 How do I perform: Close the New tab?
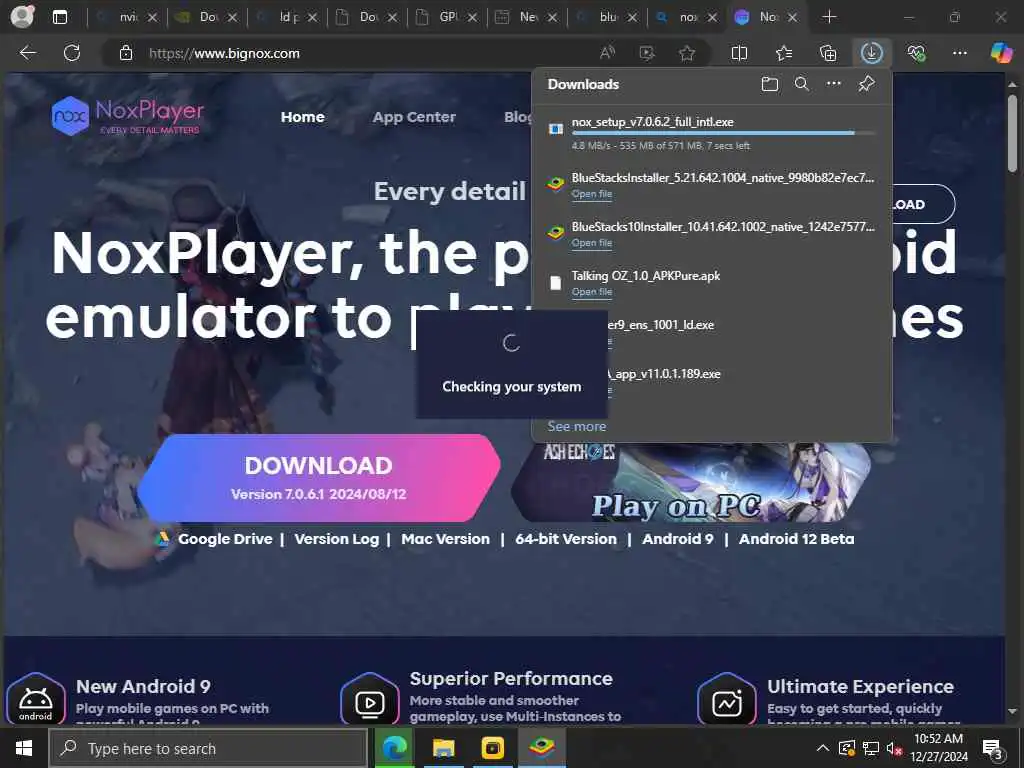click(552, 18)
